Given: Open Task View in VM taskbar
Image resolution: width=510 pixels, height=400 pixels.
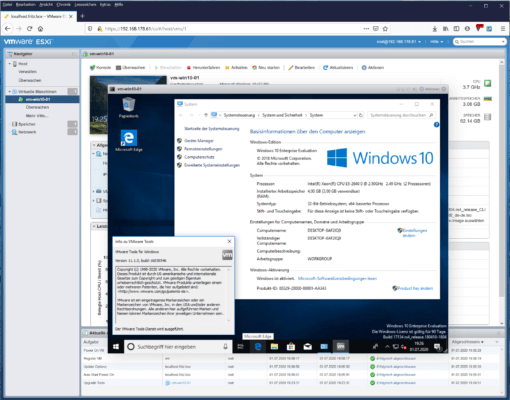Looking at the screenshot, I should 240,347.
